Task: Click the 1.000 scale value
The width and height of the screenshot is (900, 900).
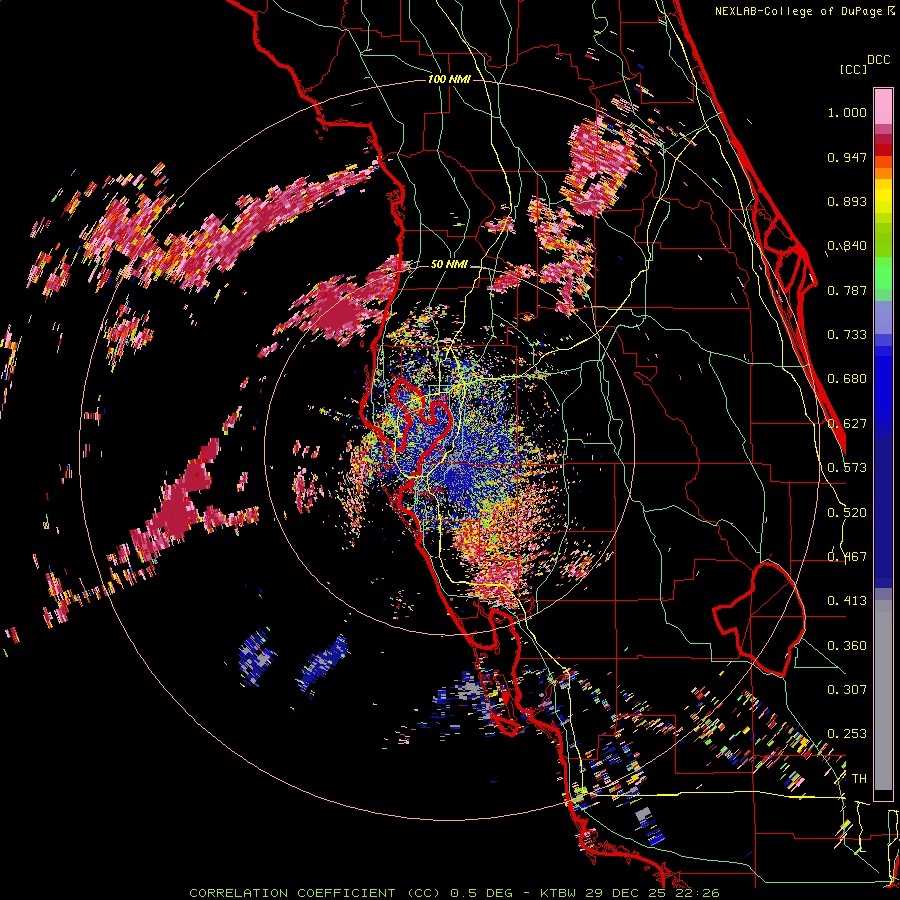Action: 847,112
